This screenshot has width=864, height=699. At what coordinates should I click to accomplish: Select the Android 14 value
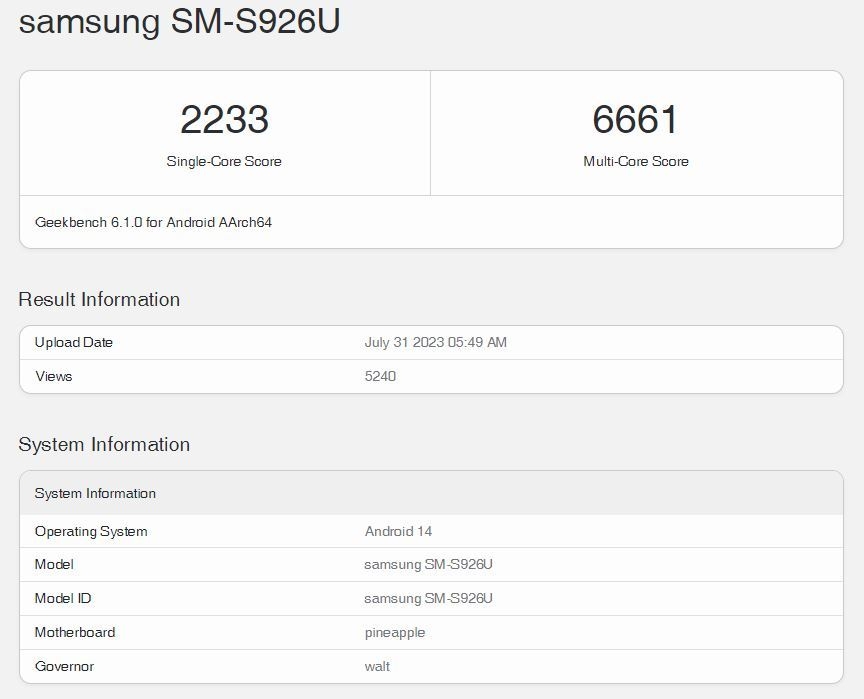click(x=398, y=532)
